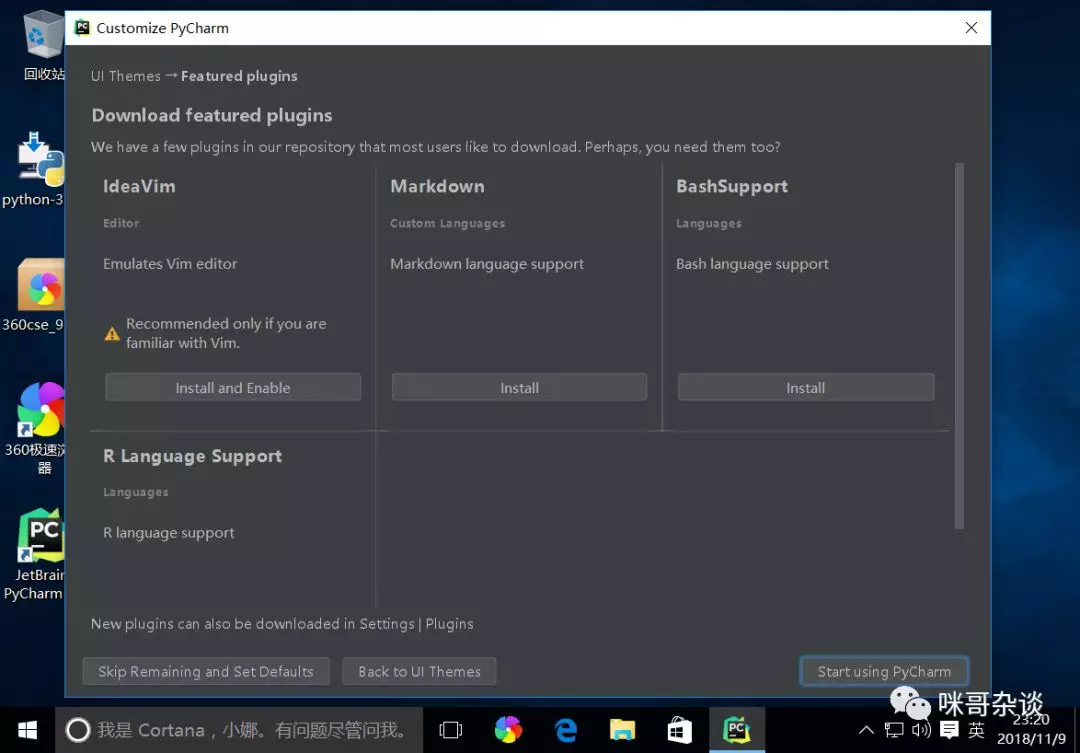This screenshot has height=753, width=1080.
Task: Click the Featured plugins breadcrumb step
Action: coord(239,76)
